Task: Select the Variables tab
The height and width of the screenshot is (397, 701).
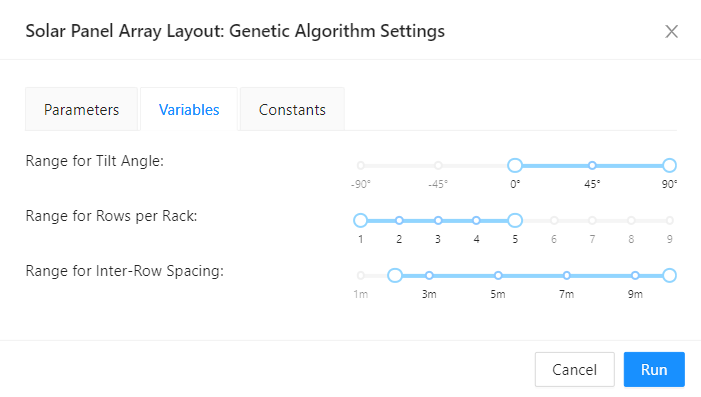Action: click(x=189, y=110)
